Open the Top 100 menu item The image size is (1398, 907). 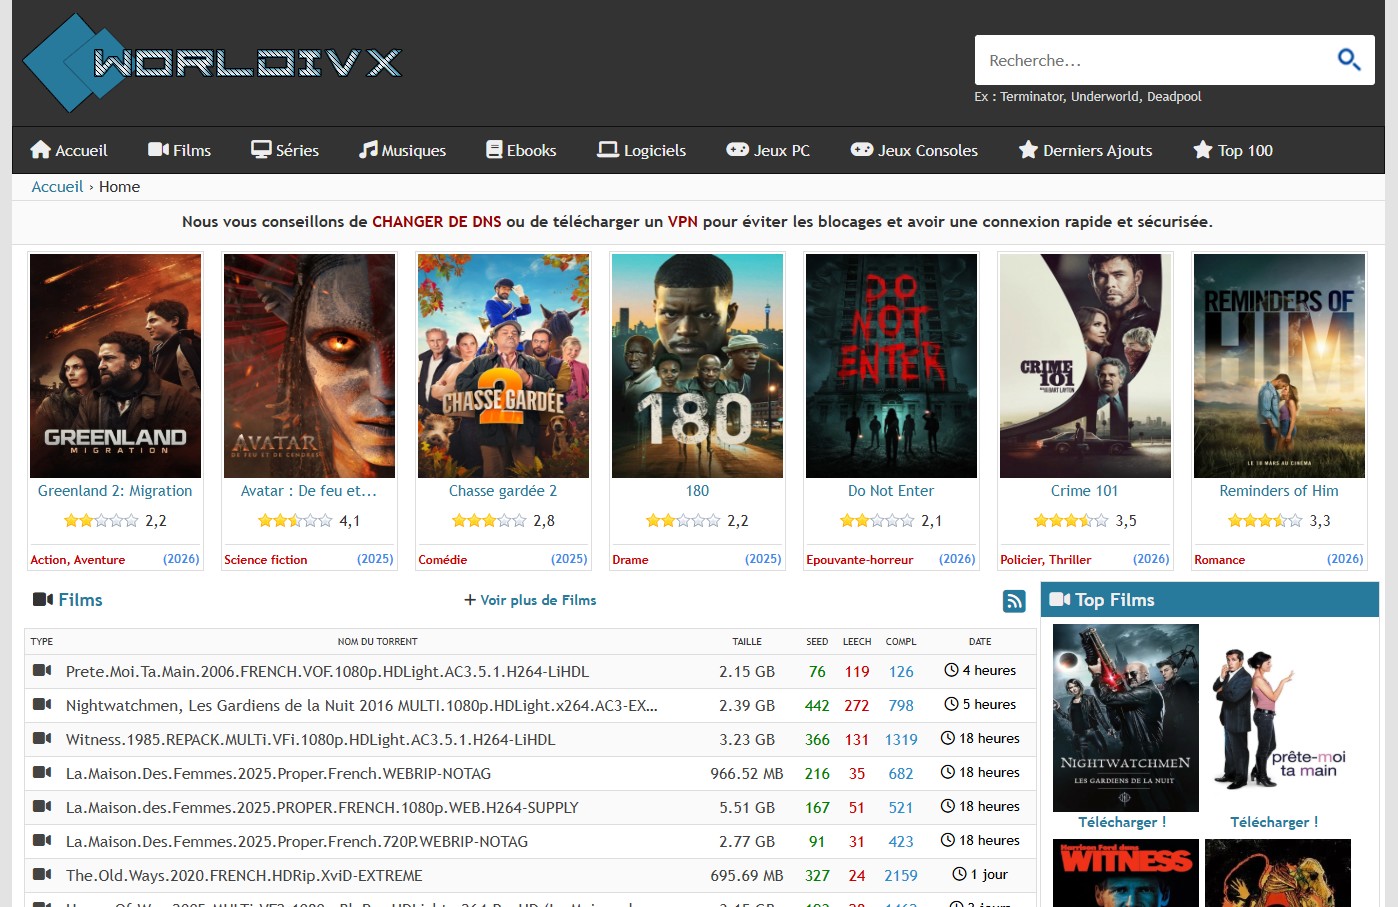pos(1233,150)
